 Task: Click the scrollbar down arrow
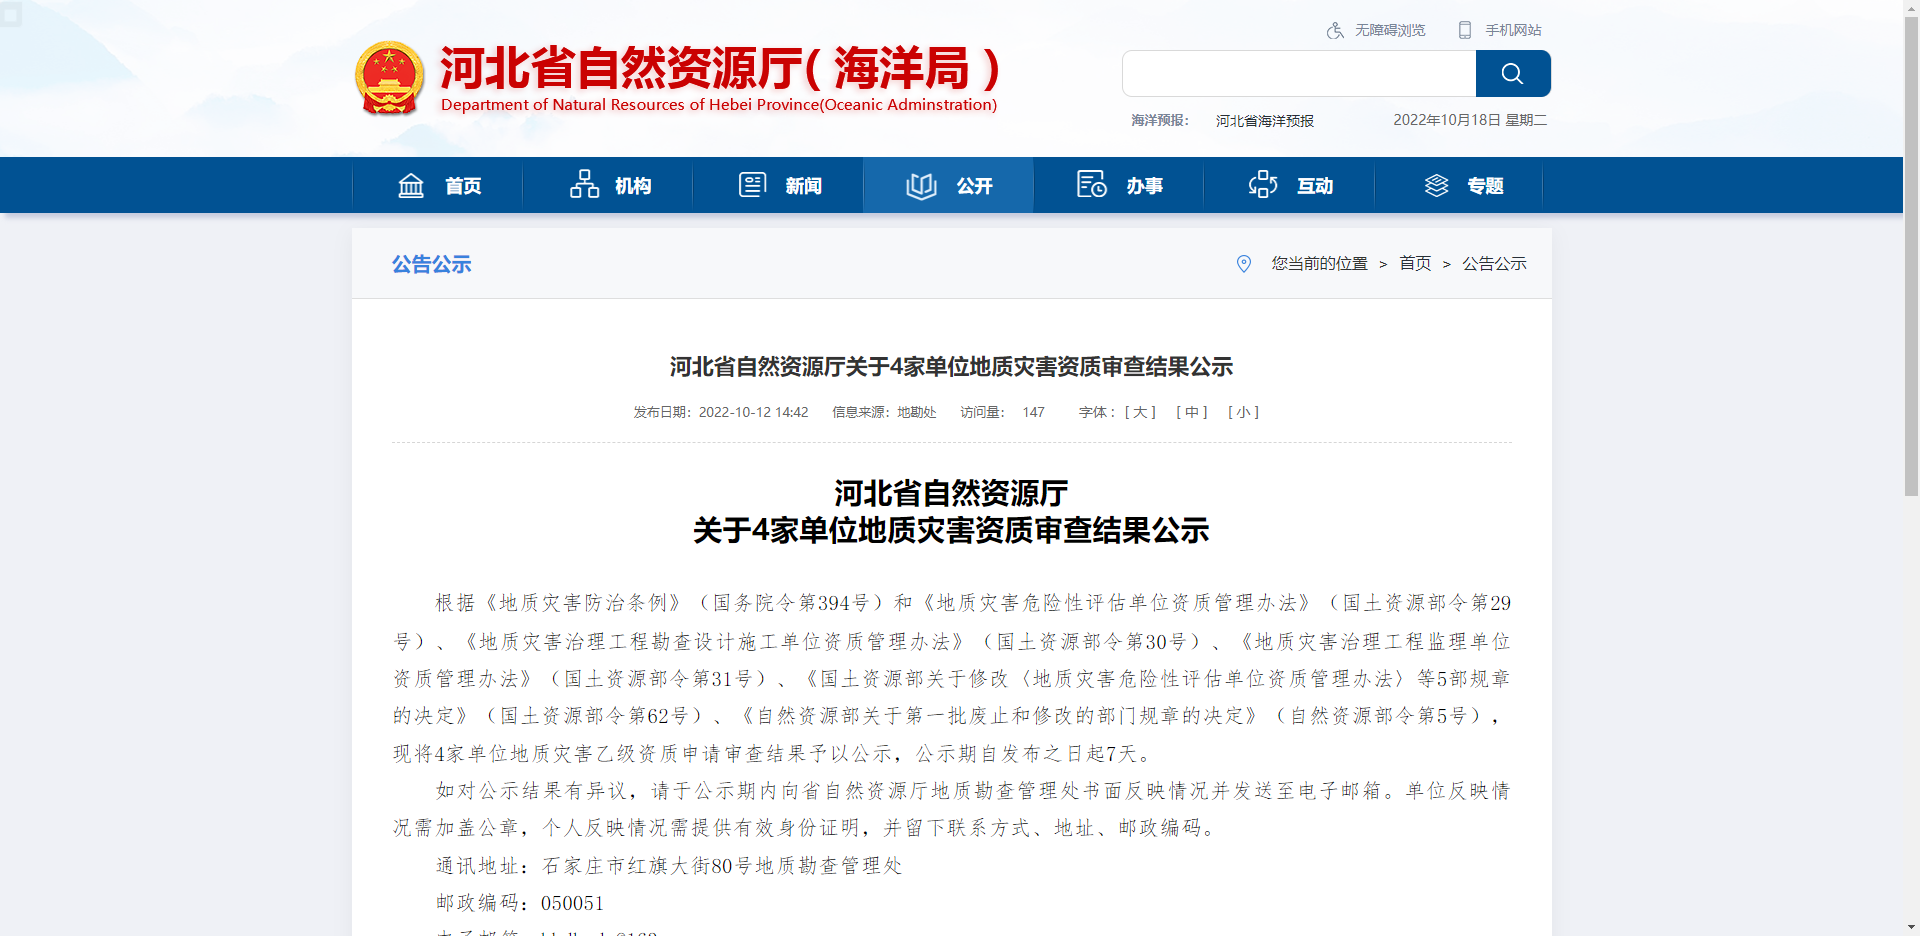pyautogui.click(x=1911, y=926)
